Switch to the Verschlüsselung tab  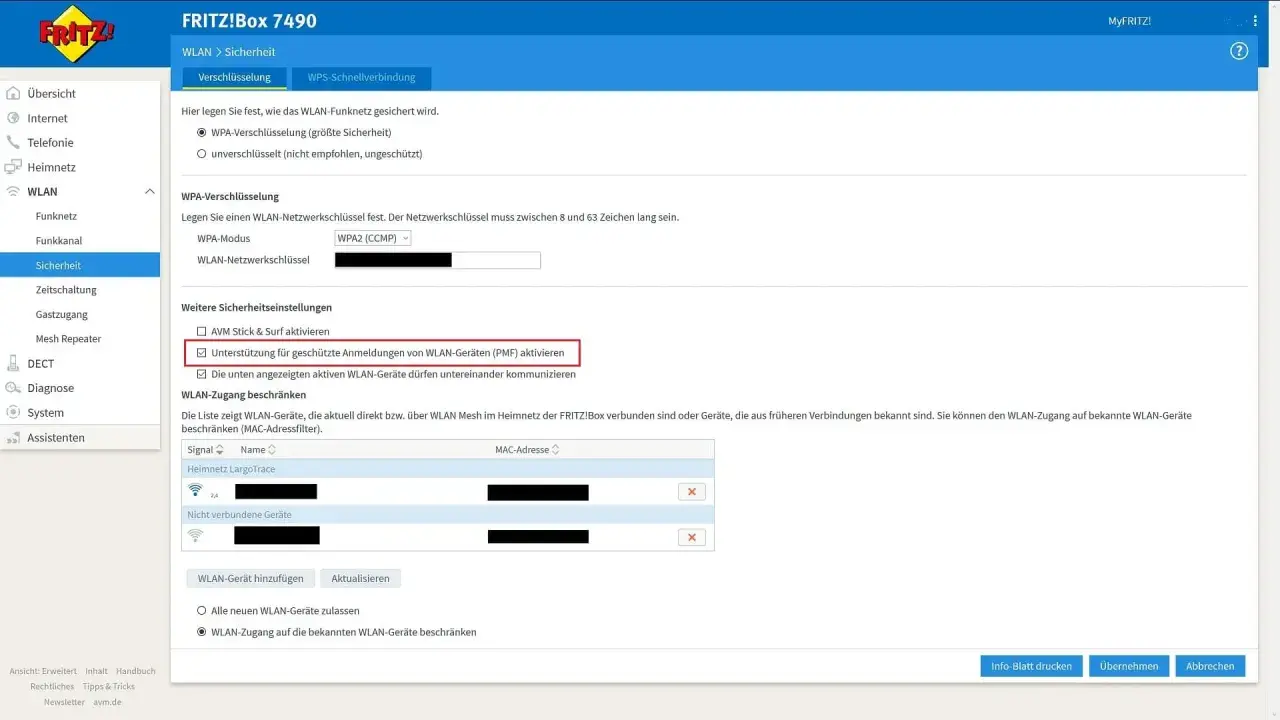pos(234,77)
